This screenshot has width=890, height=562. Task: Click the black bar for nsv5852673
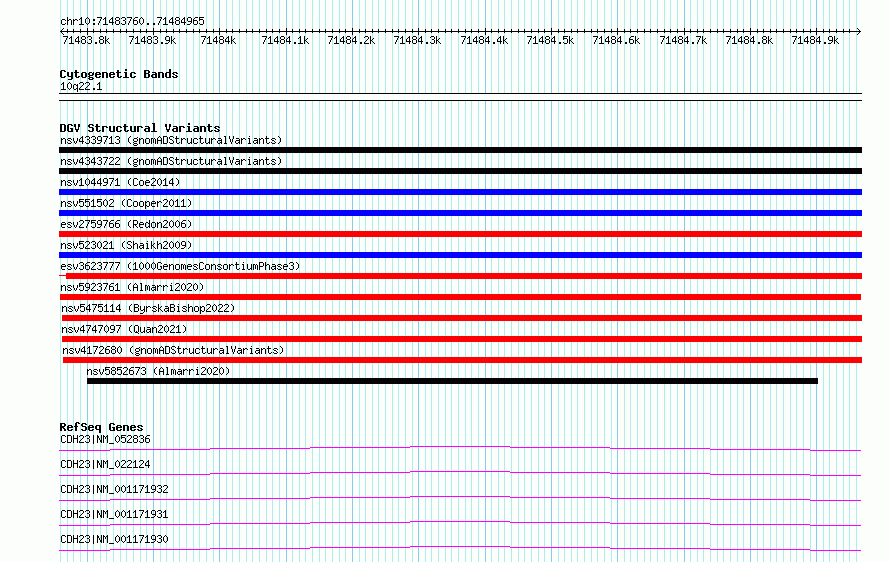(452, 381)
